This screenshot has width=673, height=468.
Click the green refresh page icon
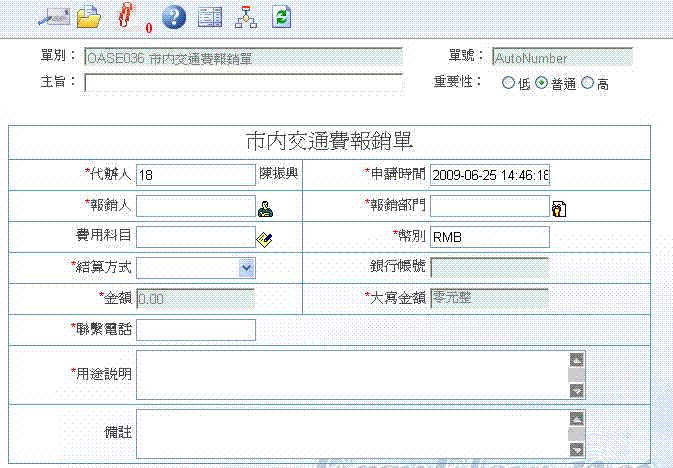click(x=282, y=16)
